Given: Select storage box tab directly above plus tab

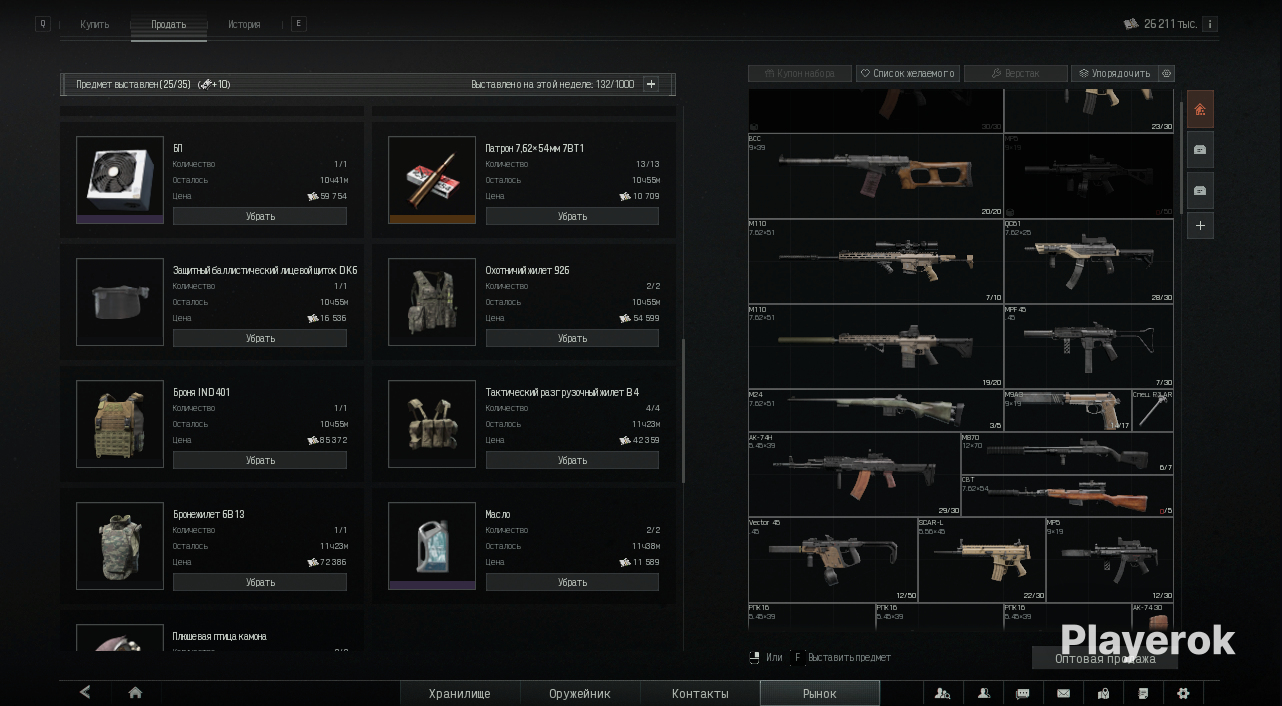Looking at the screenshot, I should [x=1200, y=190].
